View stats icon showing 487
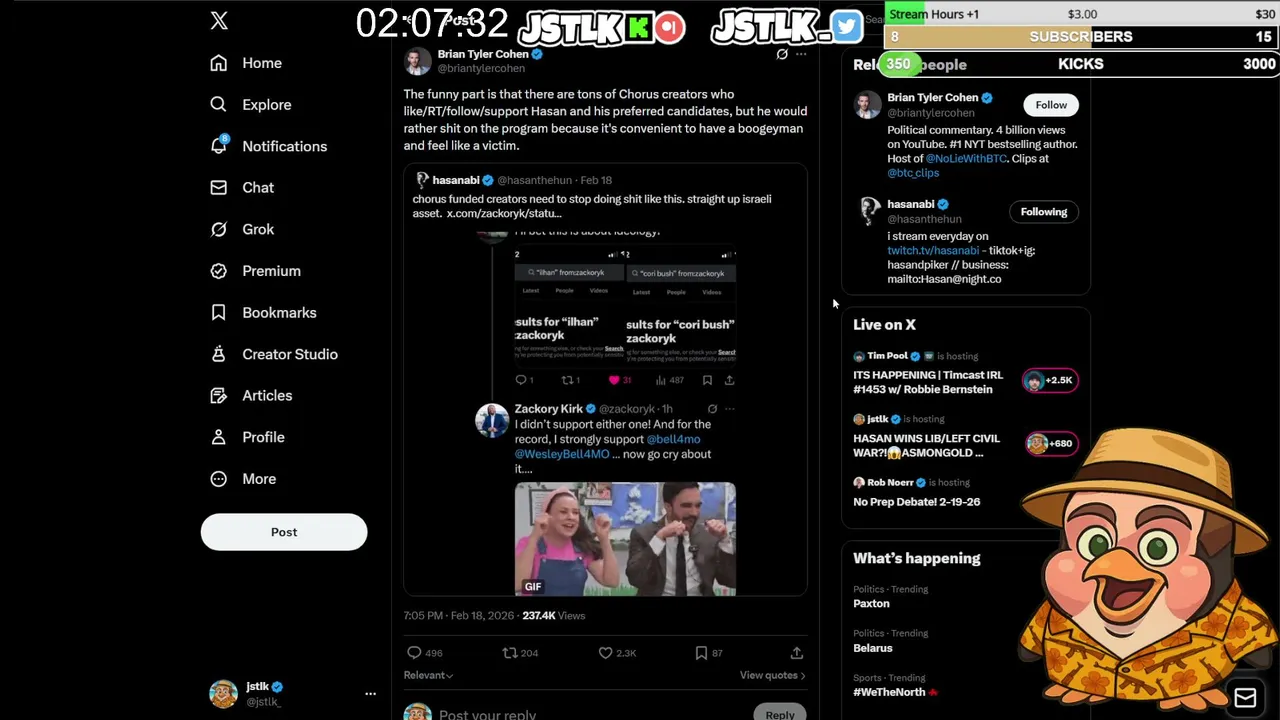 click(x=661, y=380)
